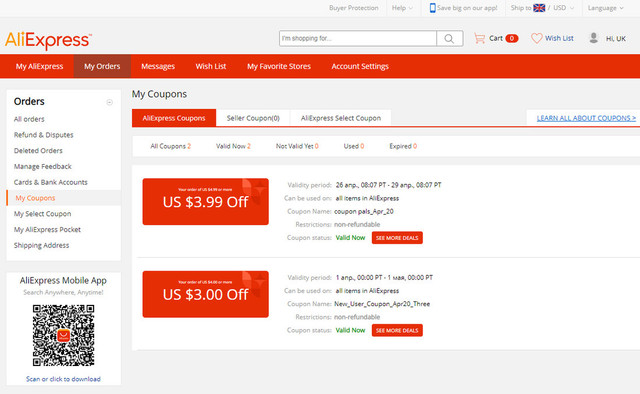
Task: Click coupon name coupon pals_Apr_20
Action: (x=364, y=211)
